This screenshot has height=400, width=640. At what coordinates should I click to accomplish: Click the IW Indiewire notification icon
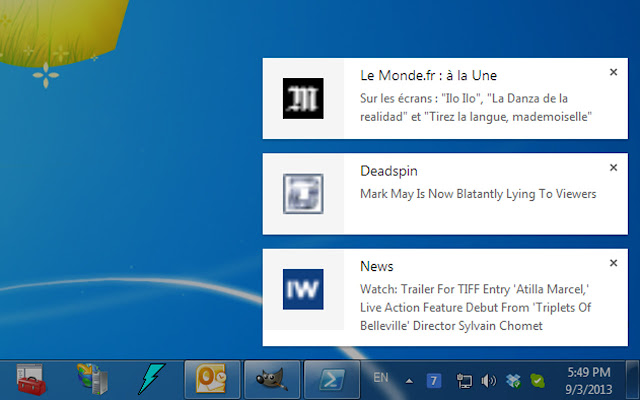tap(303, 289)
